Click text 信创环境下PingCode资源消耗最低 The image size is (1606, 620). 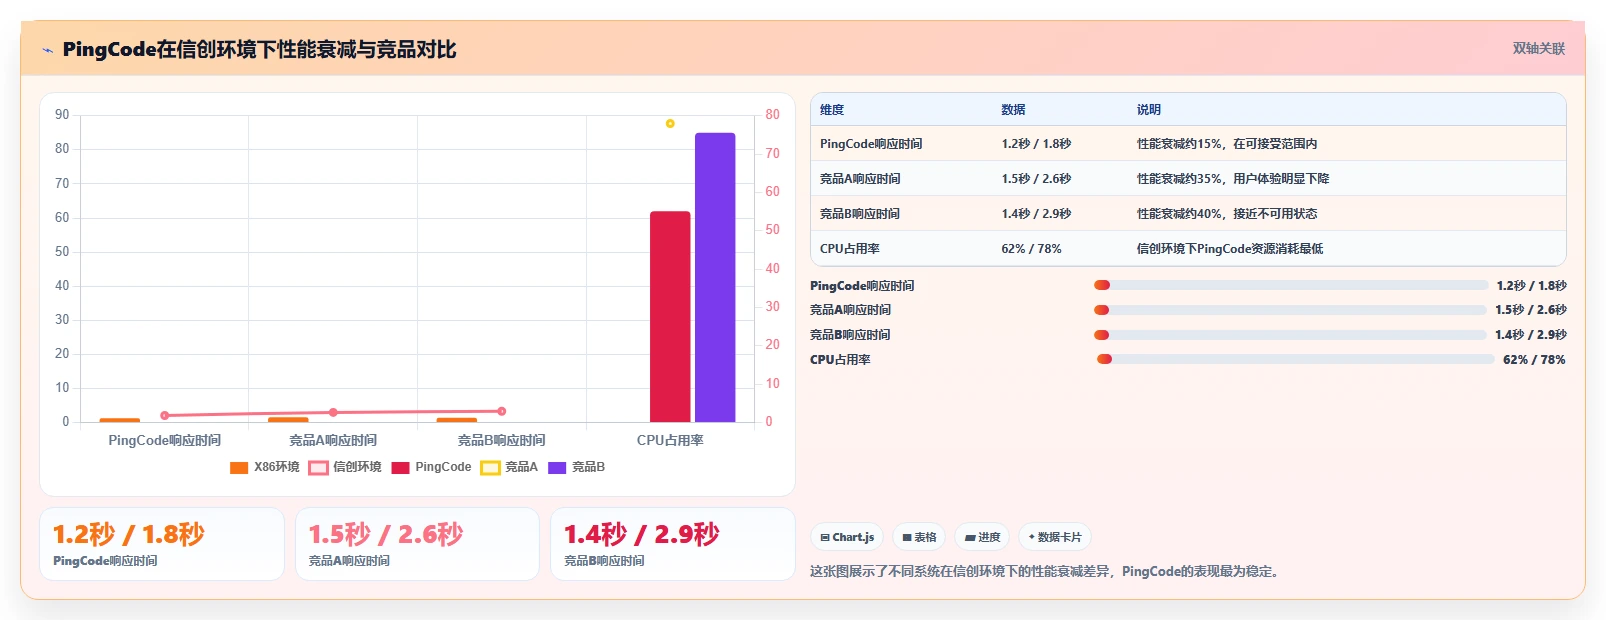coord(1230,249)
